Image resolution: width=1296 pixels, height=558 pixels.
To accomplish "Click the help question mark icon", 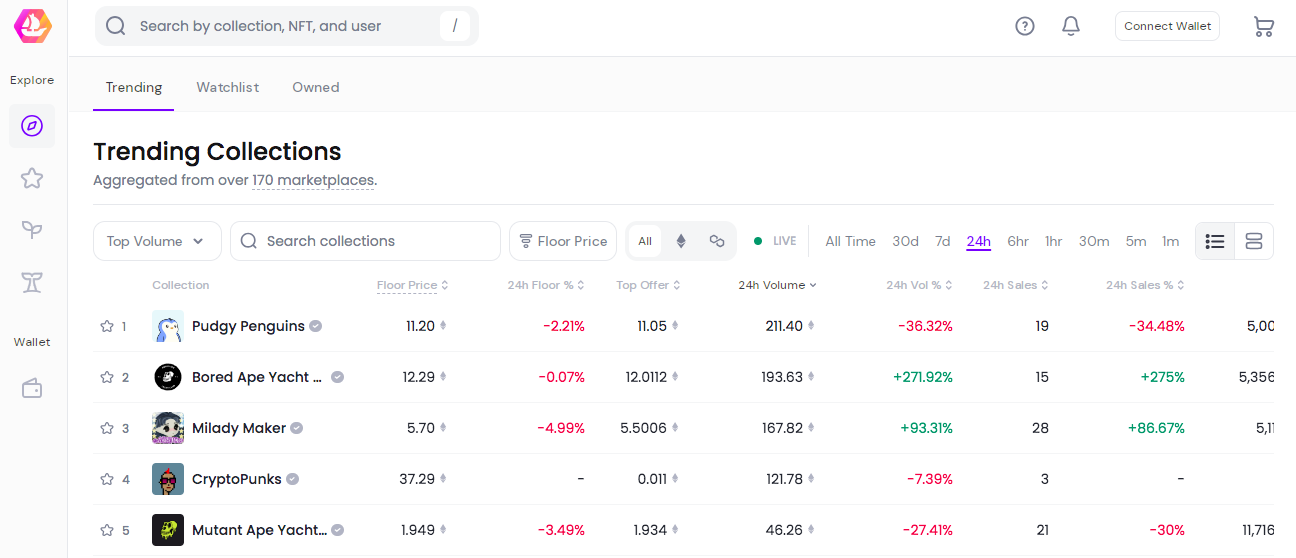I will (x=1025, y=26).
